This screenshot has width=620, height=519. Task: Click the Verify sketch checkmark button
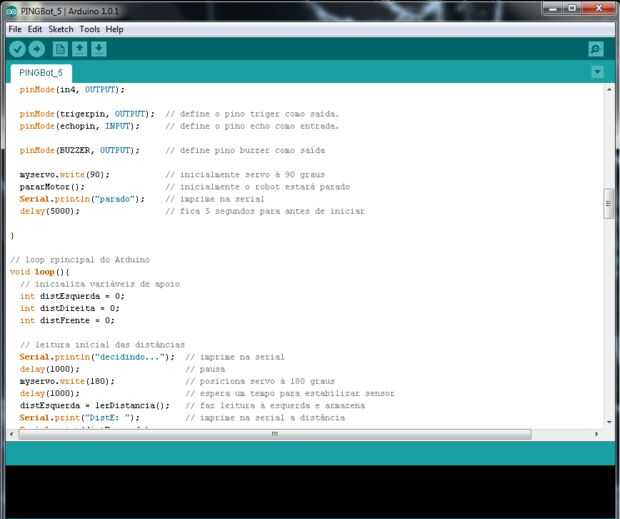[x=17, y=49]
